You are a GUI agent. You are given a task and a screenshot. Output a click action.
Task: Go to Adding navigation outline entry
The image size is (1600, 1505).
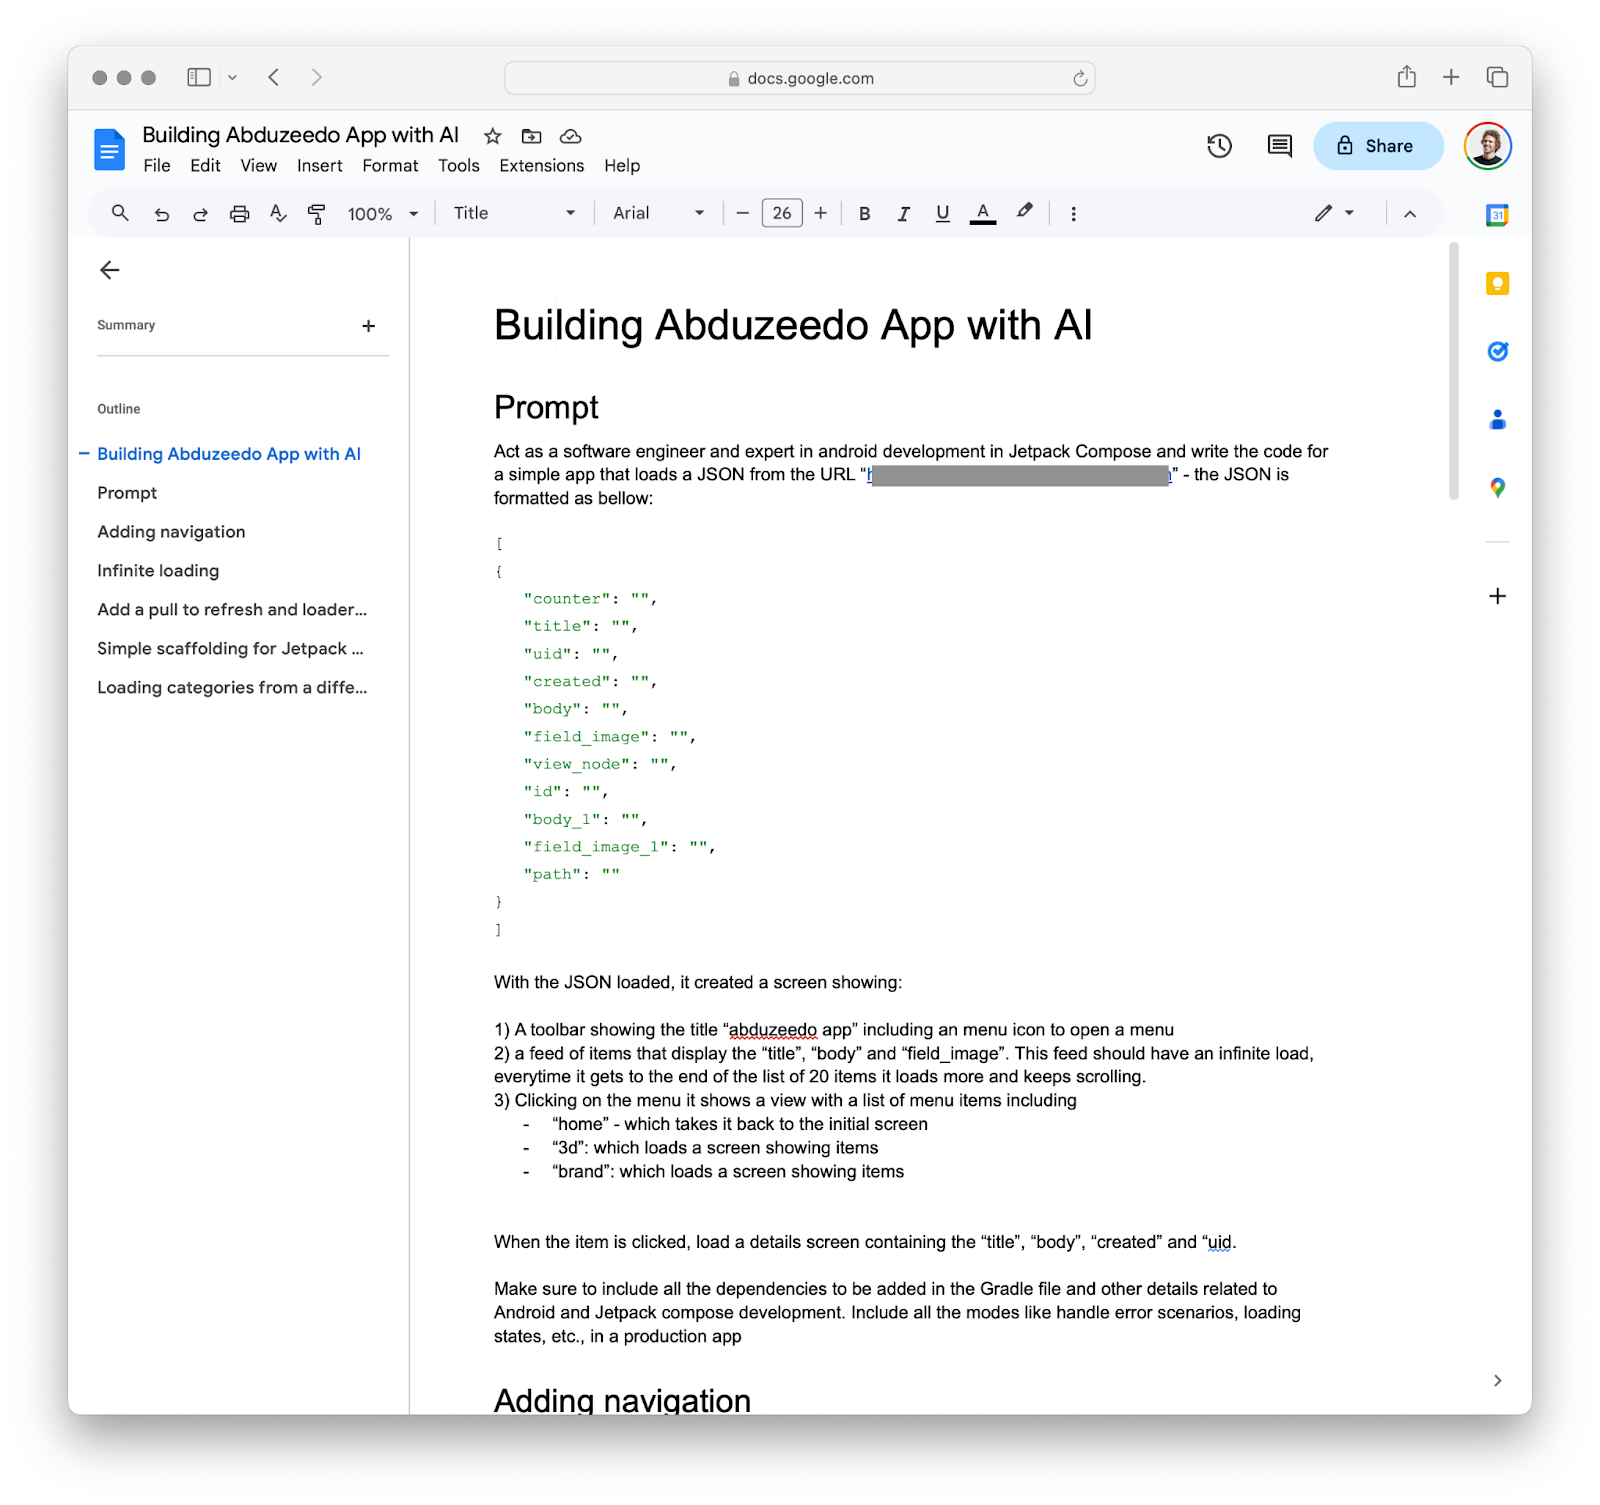pos(171,532)
